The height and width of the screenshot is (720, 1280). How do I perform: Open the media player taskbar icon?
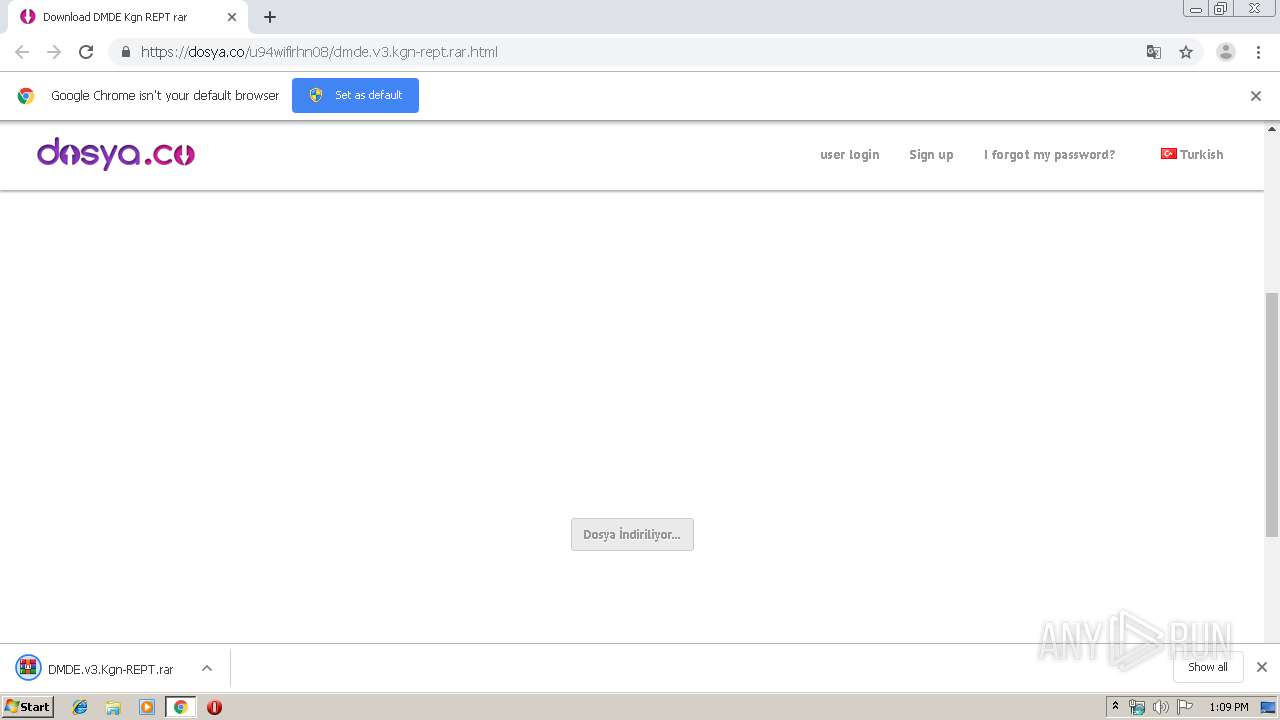point(147,707)
